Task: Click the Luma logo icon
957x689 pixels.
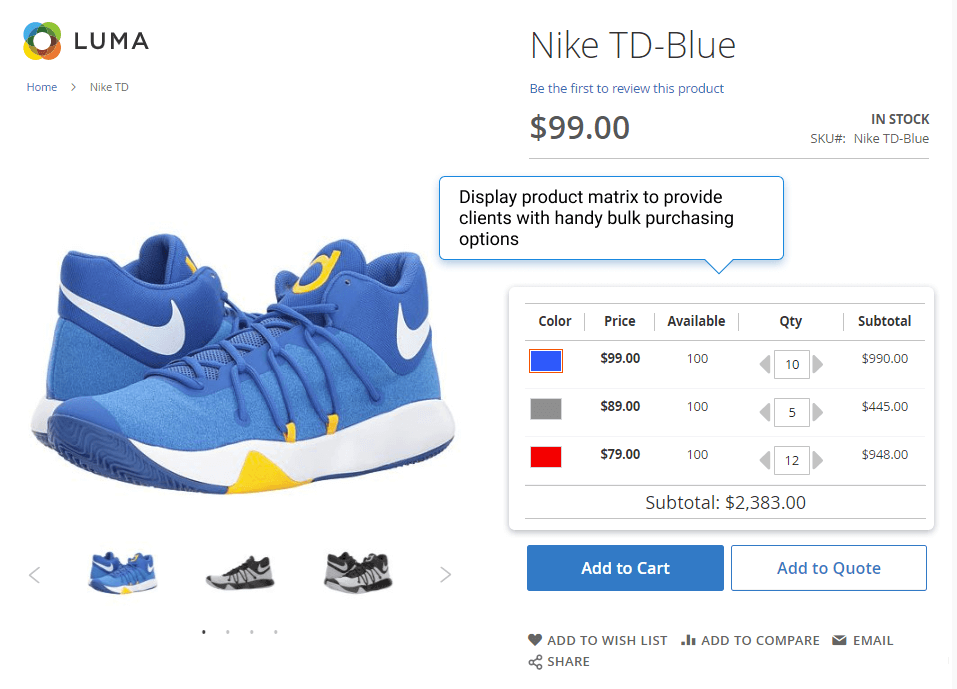Action: click(x=42, y=41)
